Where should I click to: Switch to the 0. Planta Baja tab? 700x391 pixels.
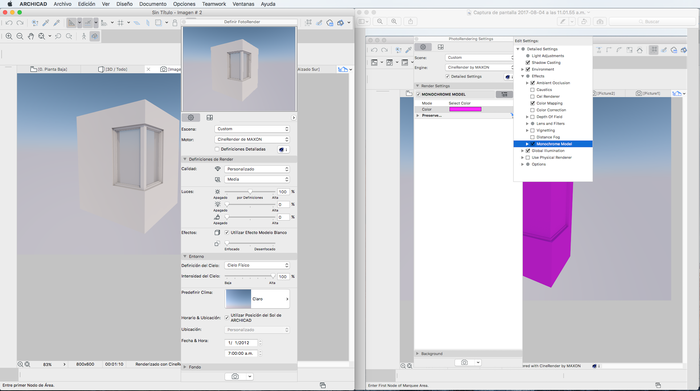tap(49, 69)
